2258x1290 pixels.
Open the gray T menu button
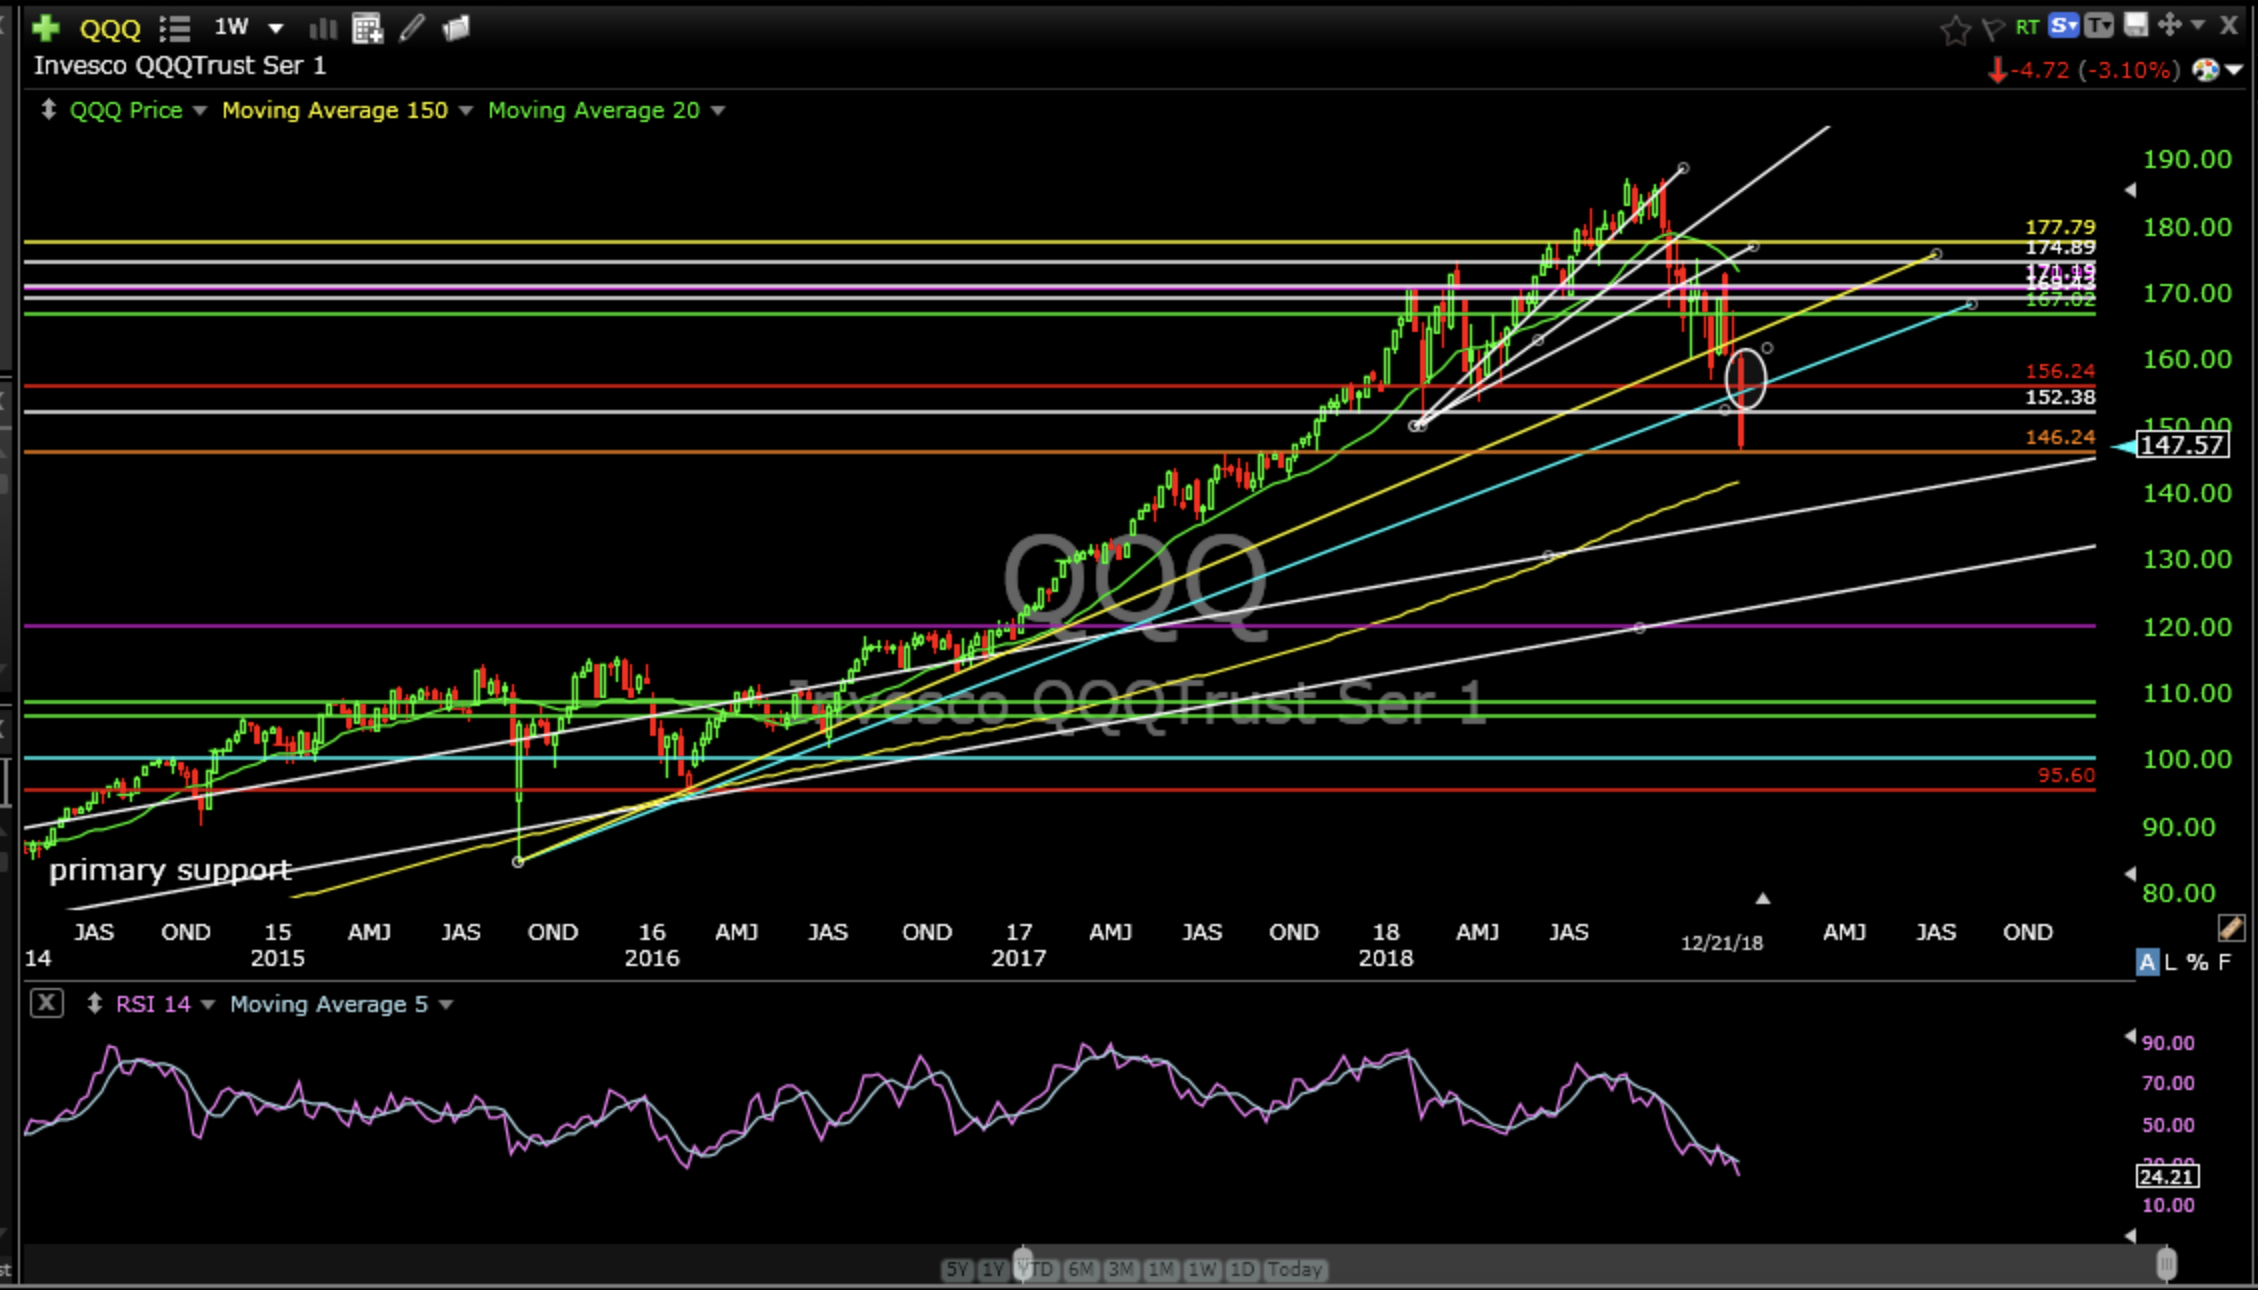pyautogui.click(x=2099, y=26)
